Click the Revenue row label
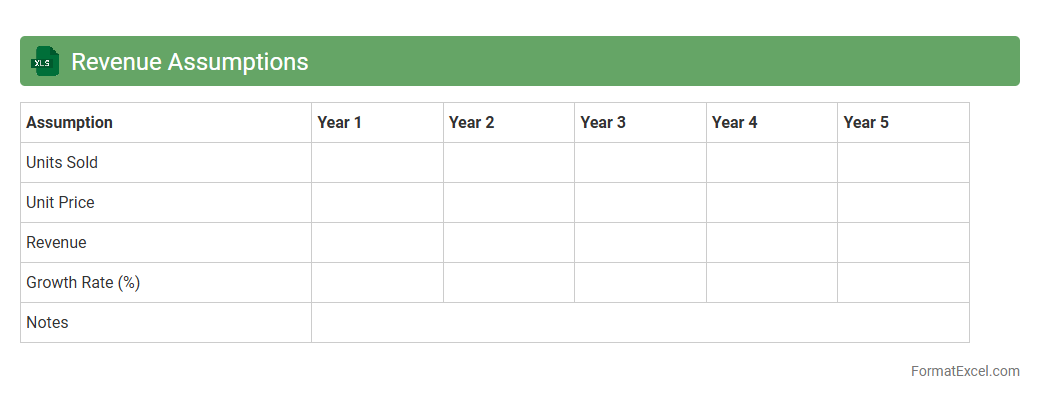The height and width of the screenshot is (400, 1040). 56,242
